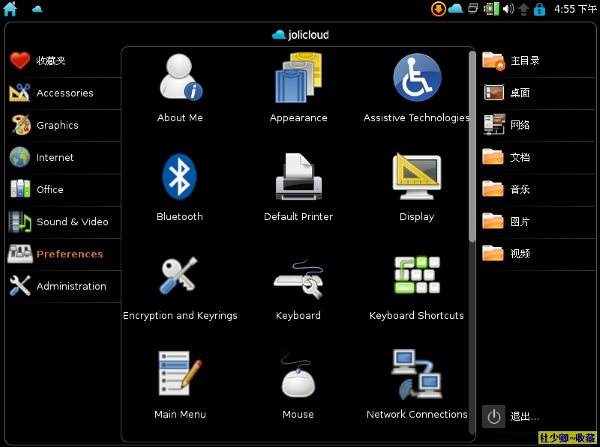The height and width of the screenshot is (447, 600).
Task: Click the preferences list scrollbar
Action: tap(472, 146)
